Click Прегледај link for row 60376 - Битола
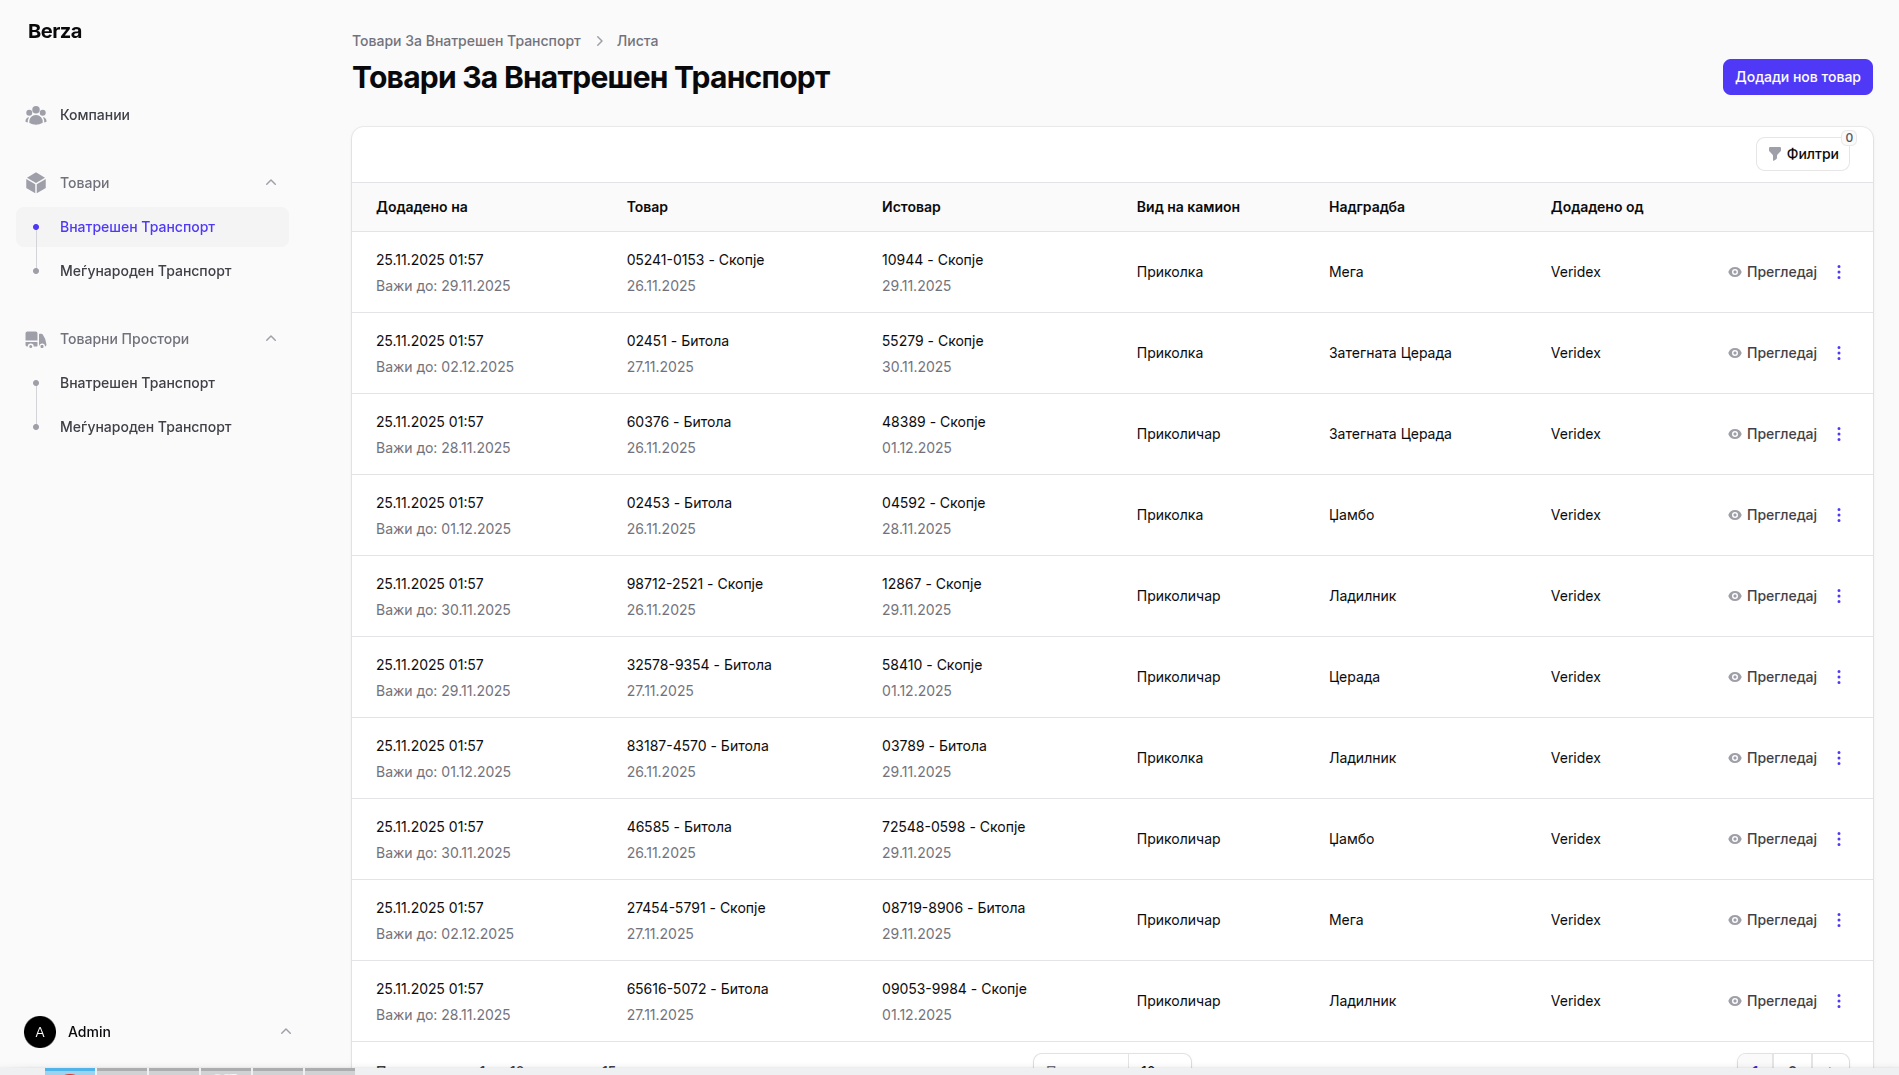The image size is (1899, 1075). click(x=1781, y=434)
